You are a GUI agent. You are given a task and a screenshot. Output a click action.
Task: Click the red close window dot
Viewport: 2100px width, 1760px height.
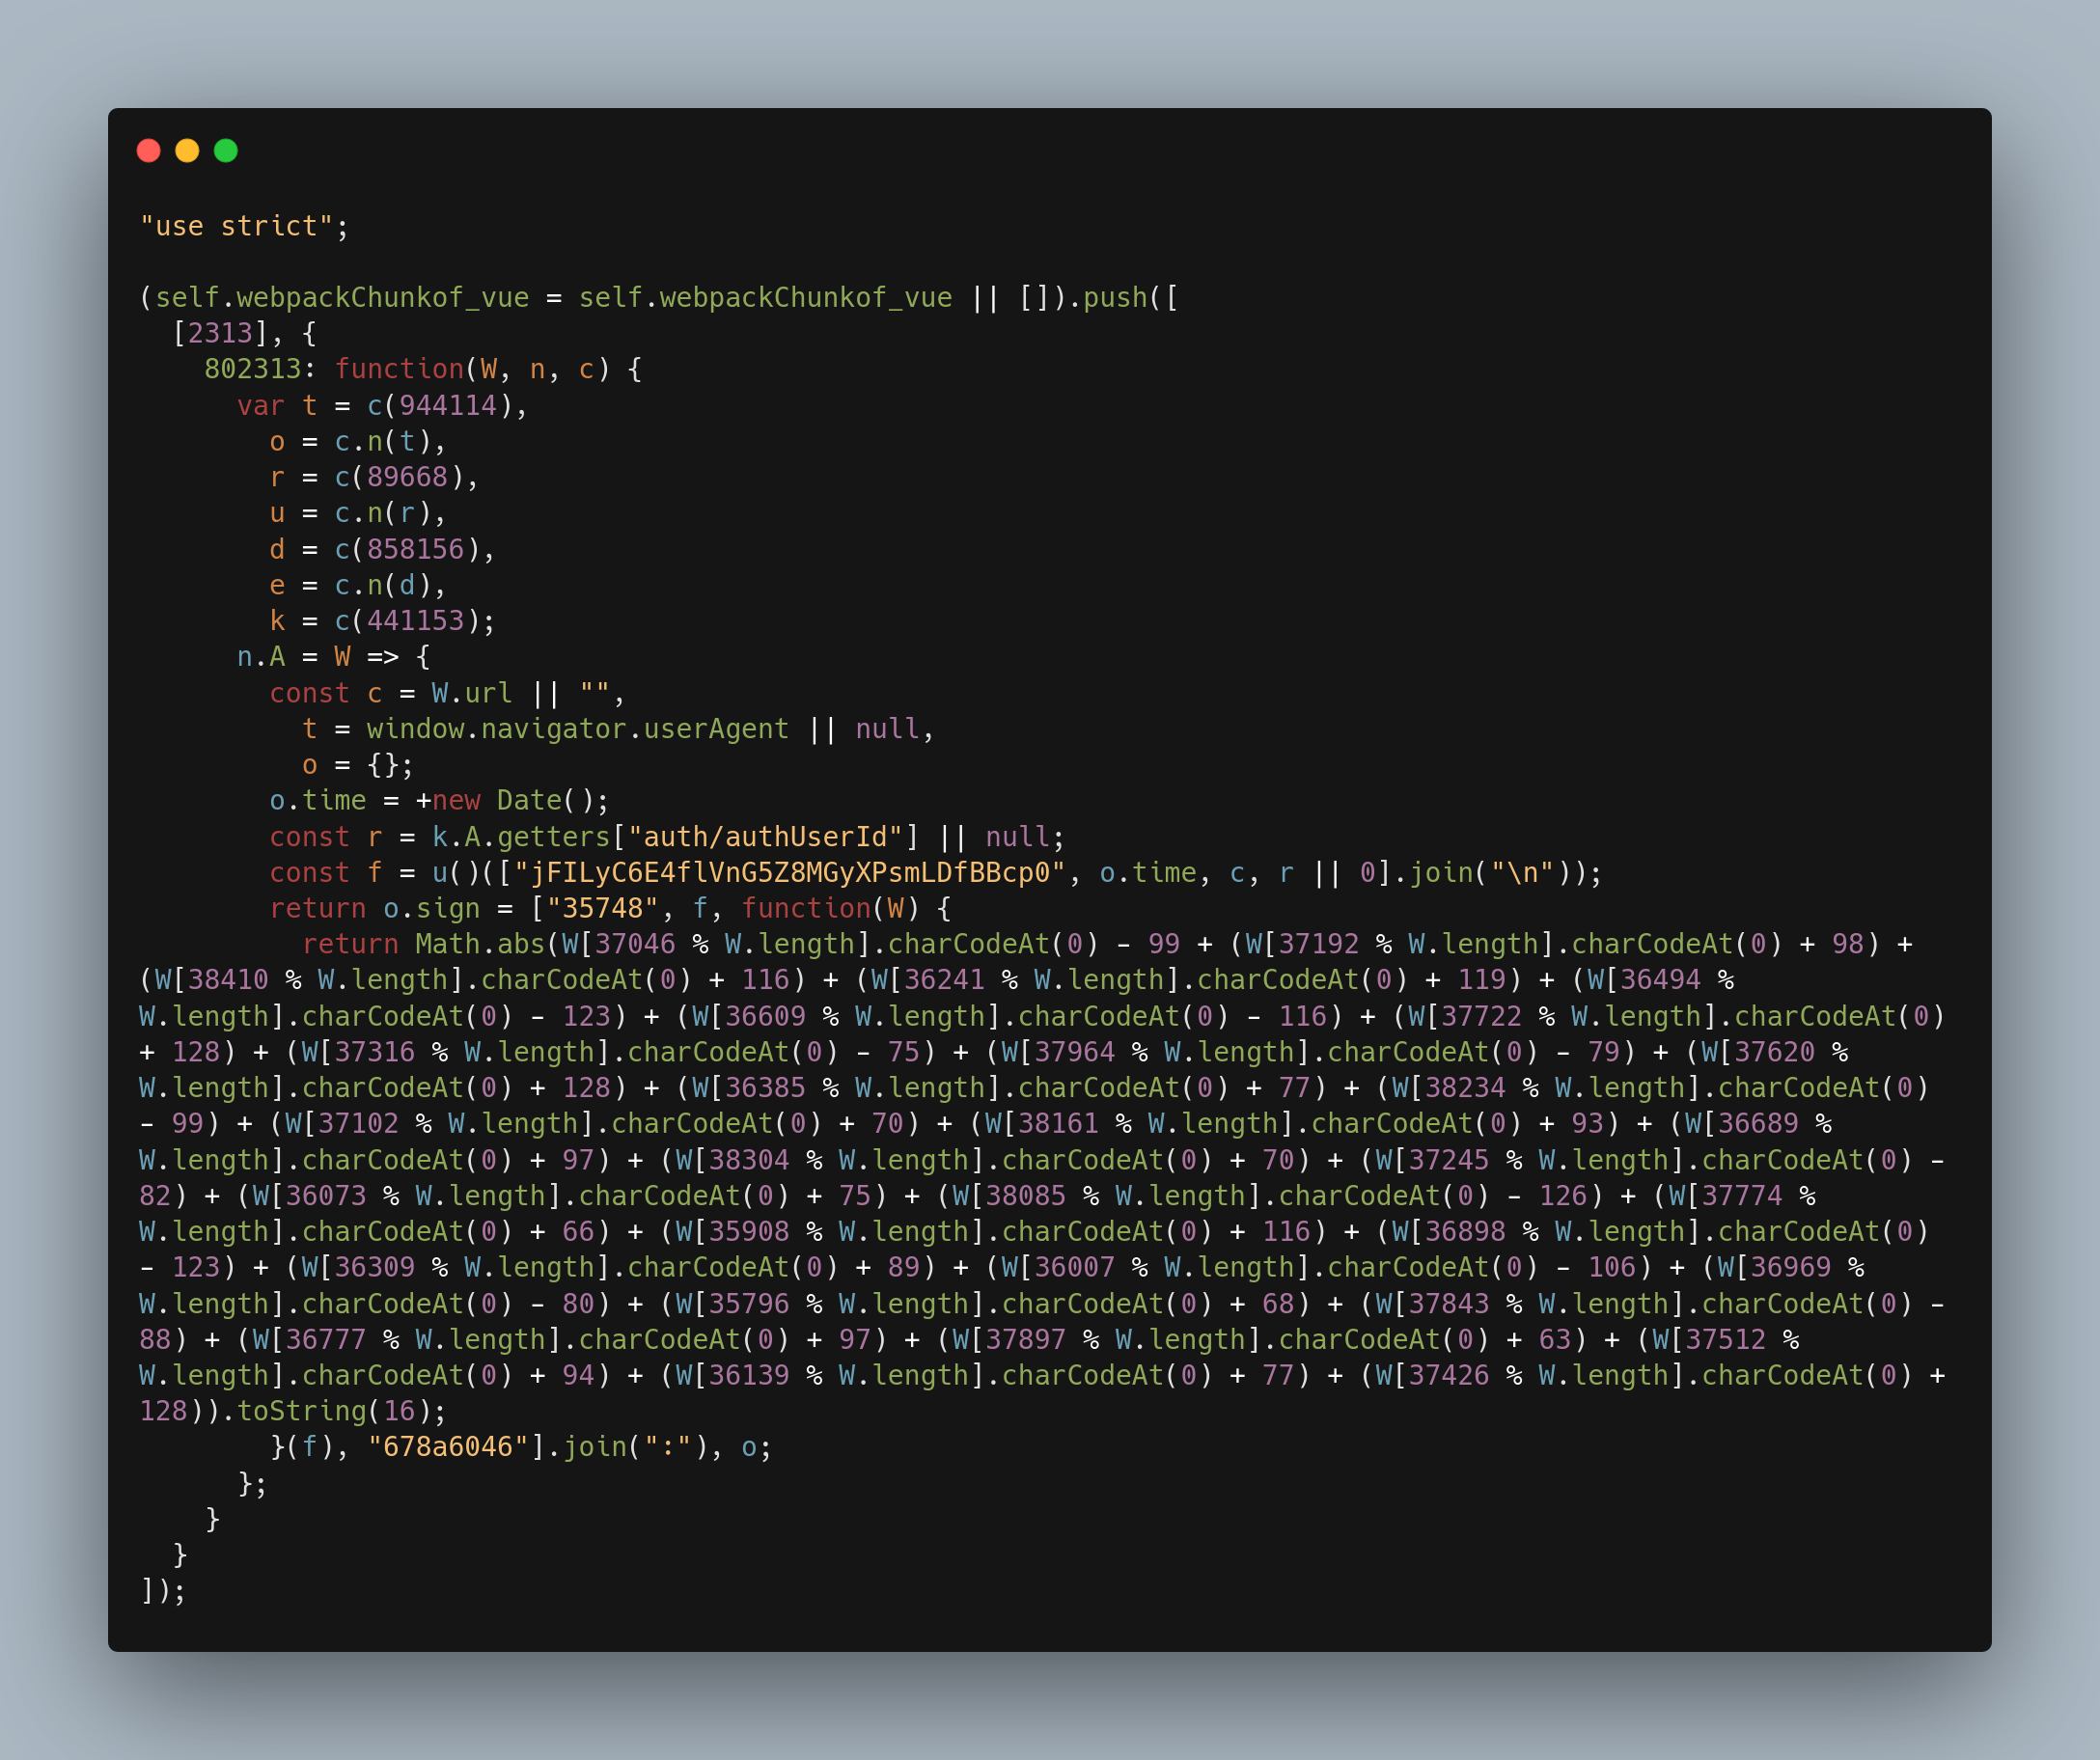pos(149,150)
